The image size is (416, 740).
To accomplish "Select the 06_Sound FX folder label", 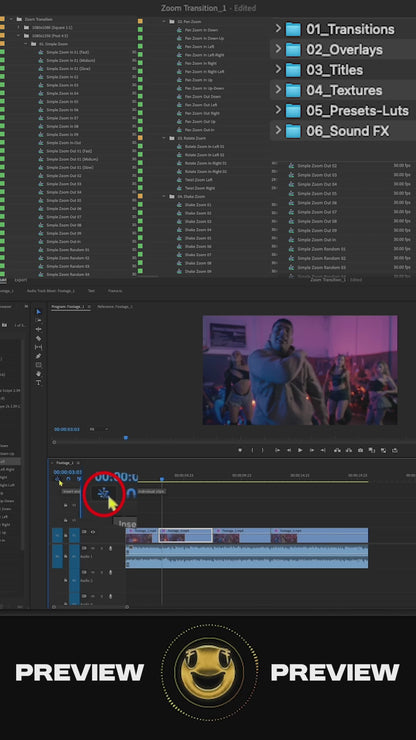I will tap(348, 131).
